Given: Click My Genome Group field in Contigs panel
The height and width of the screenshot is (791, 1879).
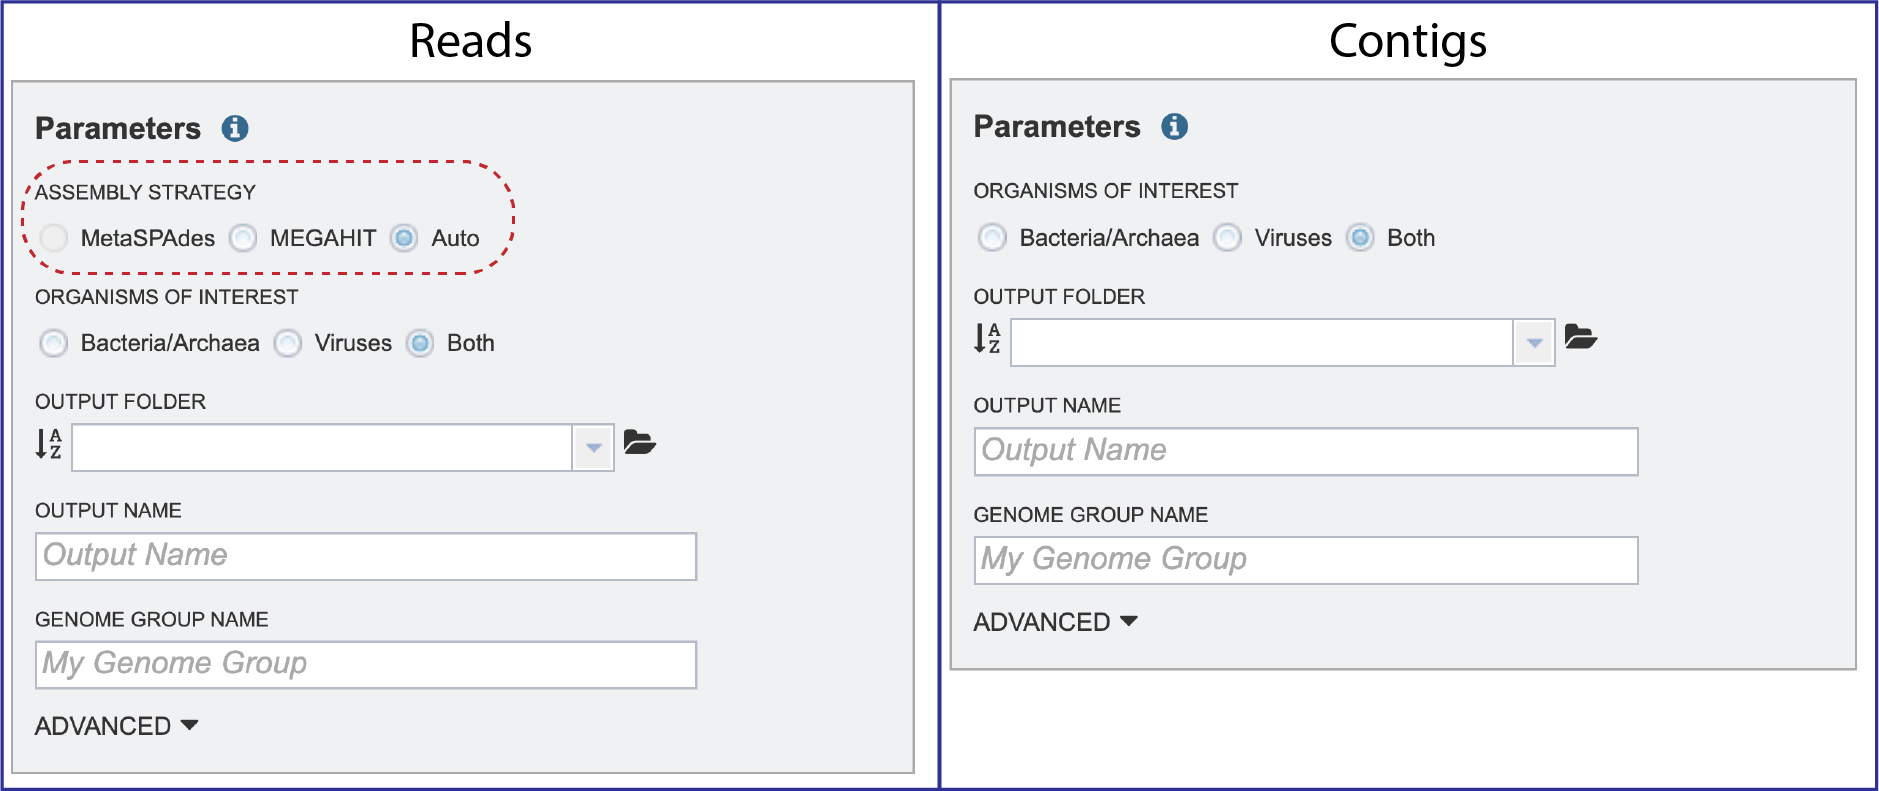Looking at the screenshot, I should [1306, 560].
